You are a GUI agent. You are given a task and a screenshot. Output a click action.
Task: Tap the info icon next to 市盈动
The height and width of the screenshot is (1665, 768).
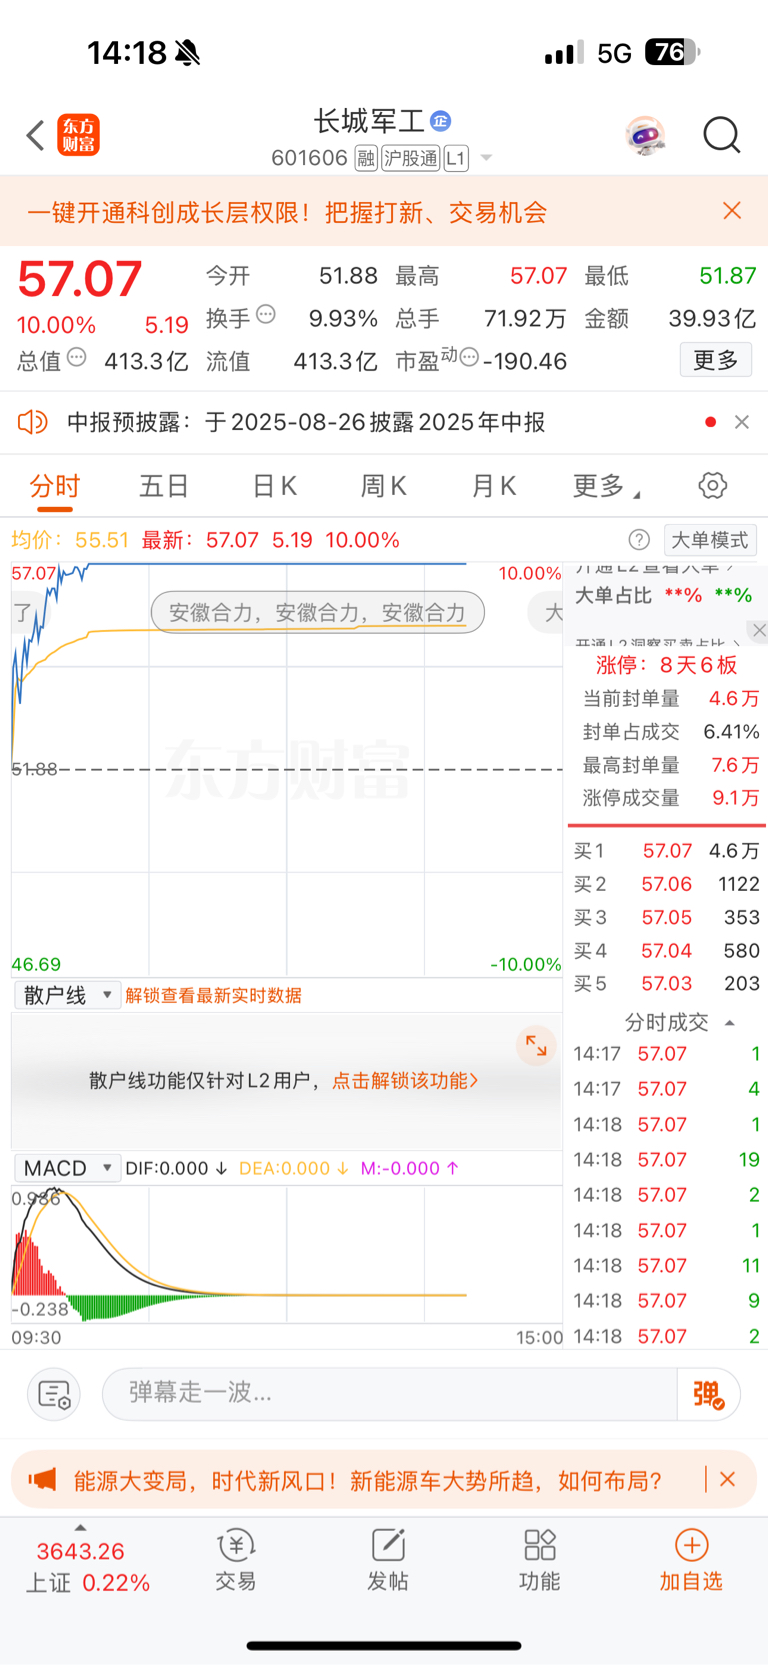click(468, 357)
